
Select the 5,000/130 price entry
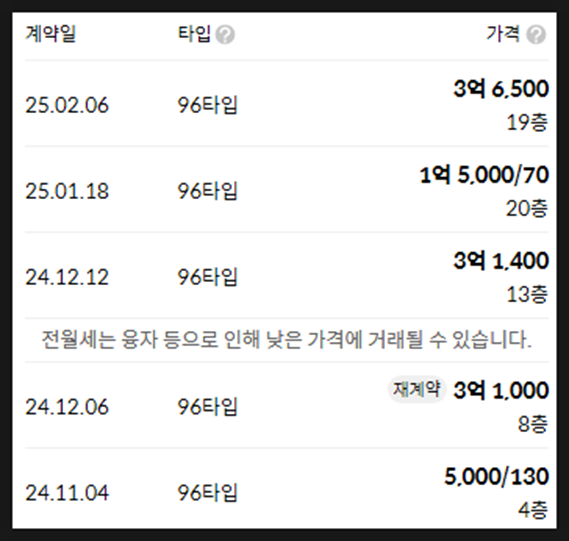click(x=496, y=476)
